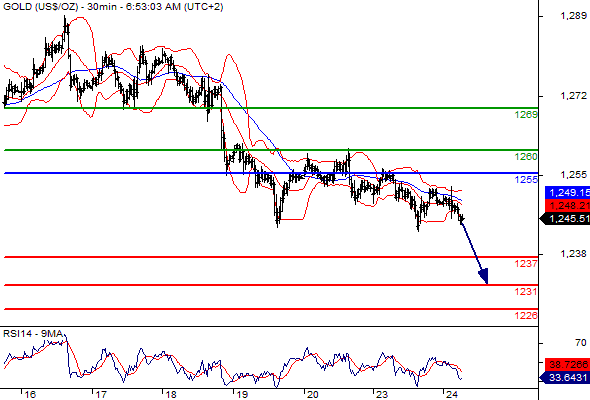Click the 1,289 price axis label
Image resolution: width=590 pixels, height=400 pixels.
pyautogui.click(x=573, y=16)
